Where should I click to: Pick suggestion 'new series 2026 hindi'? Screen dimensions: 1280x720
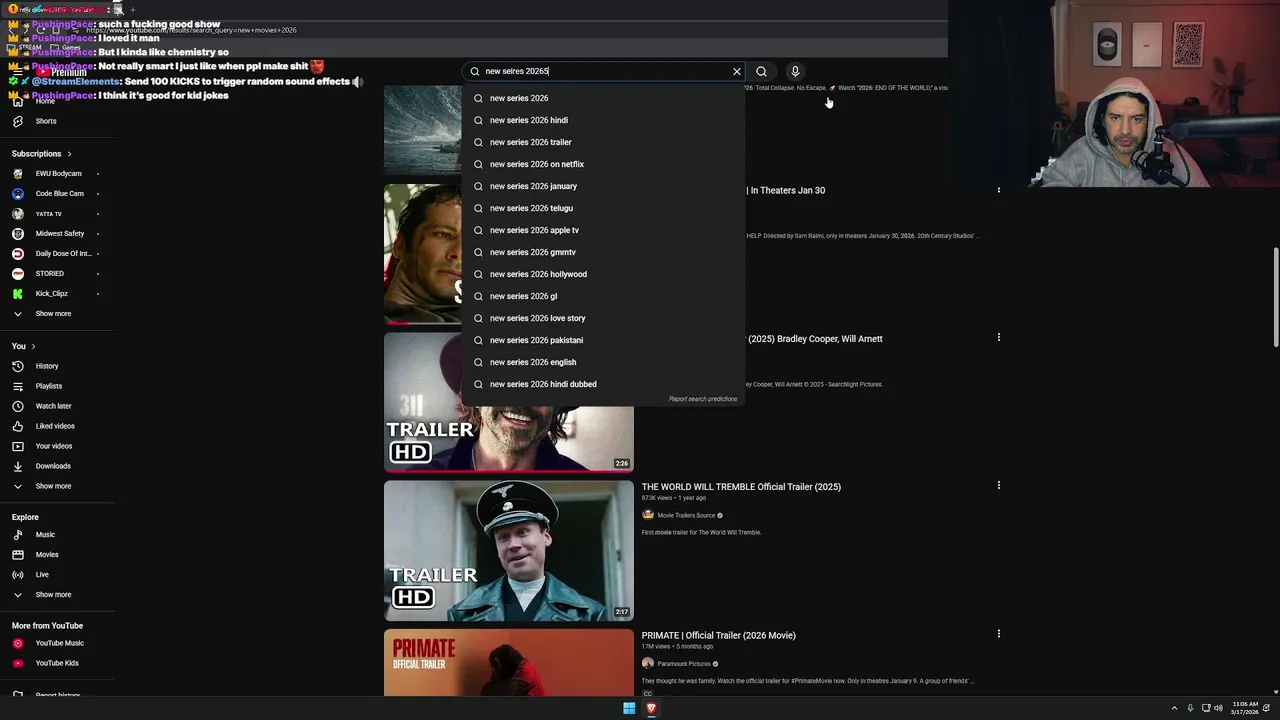click(604, 120)
